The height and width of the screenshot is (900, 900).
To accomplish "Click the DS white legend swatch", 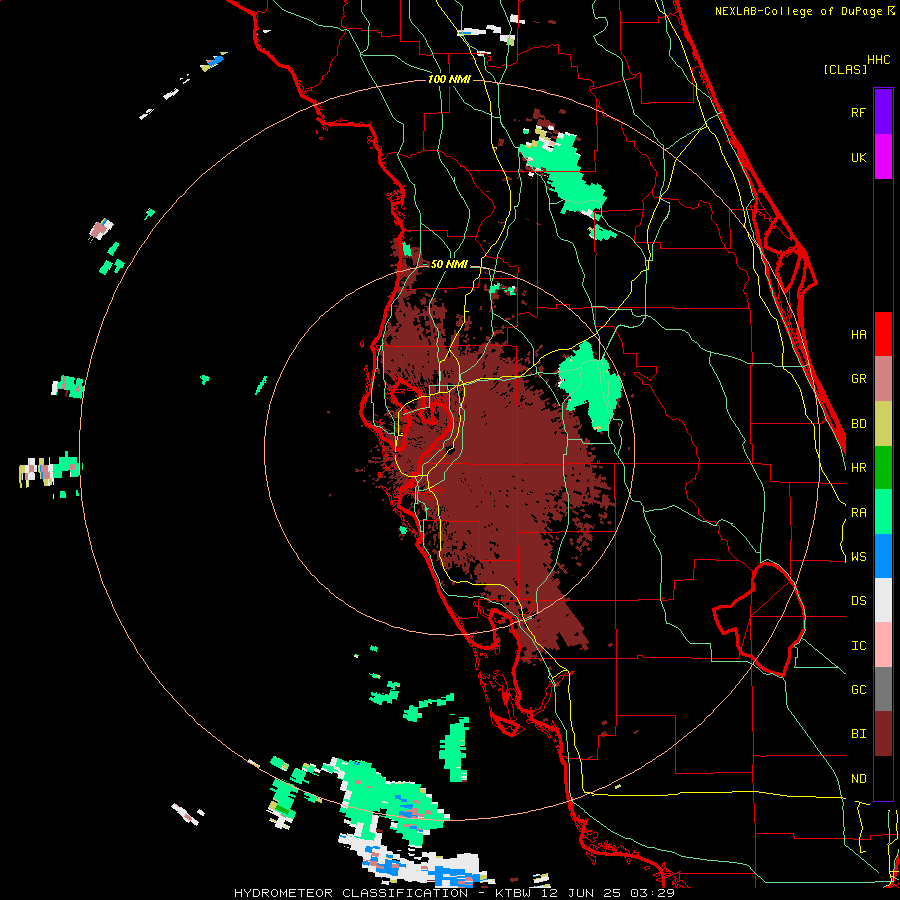I will click(x=883, y=600).
